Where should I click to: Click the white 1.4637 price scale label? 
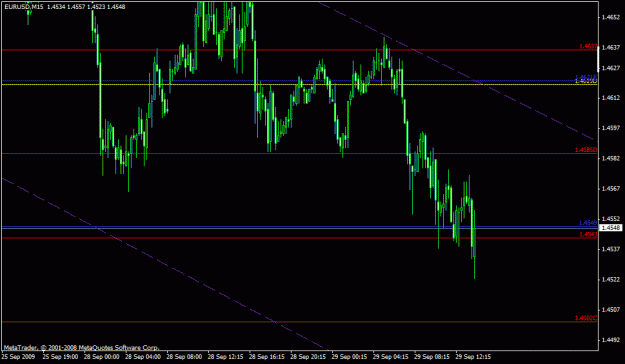[611, 48]
